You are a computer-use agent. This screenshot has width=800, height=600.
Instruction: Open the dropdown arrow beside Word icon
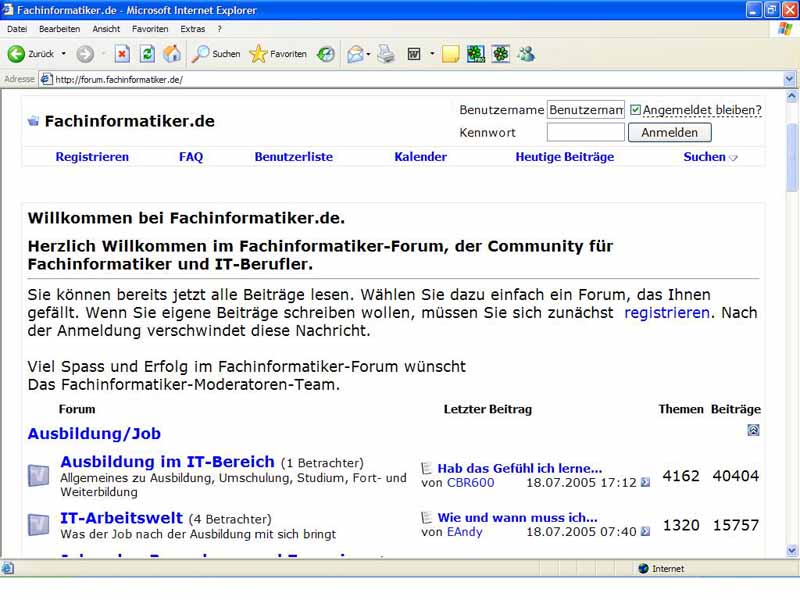(x=432, y=54)
